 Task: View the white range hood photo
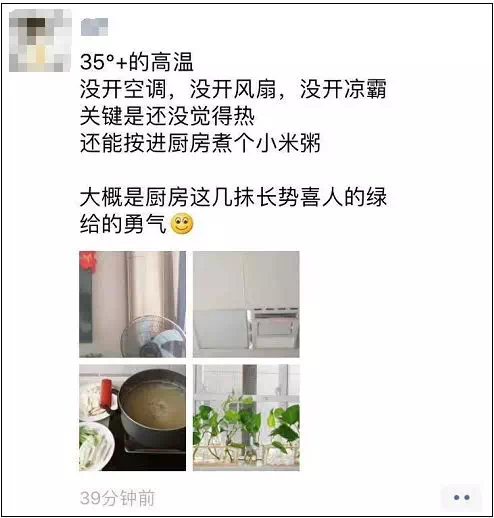click(246, 304)
